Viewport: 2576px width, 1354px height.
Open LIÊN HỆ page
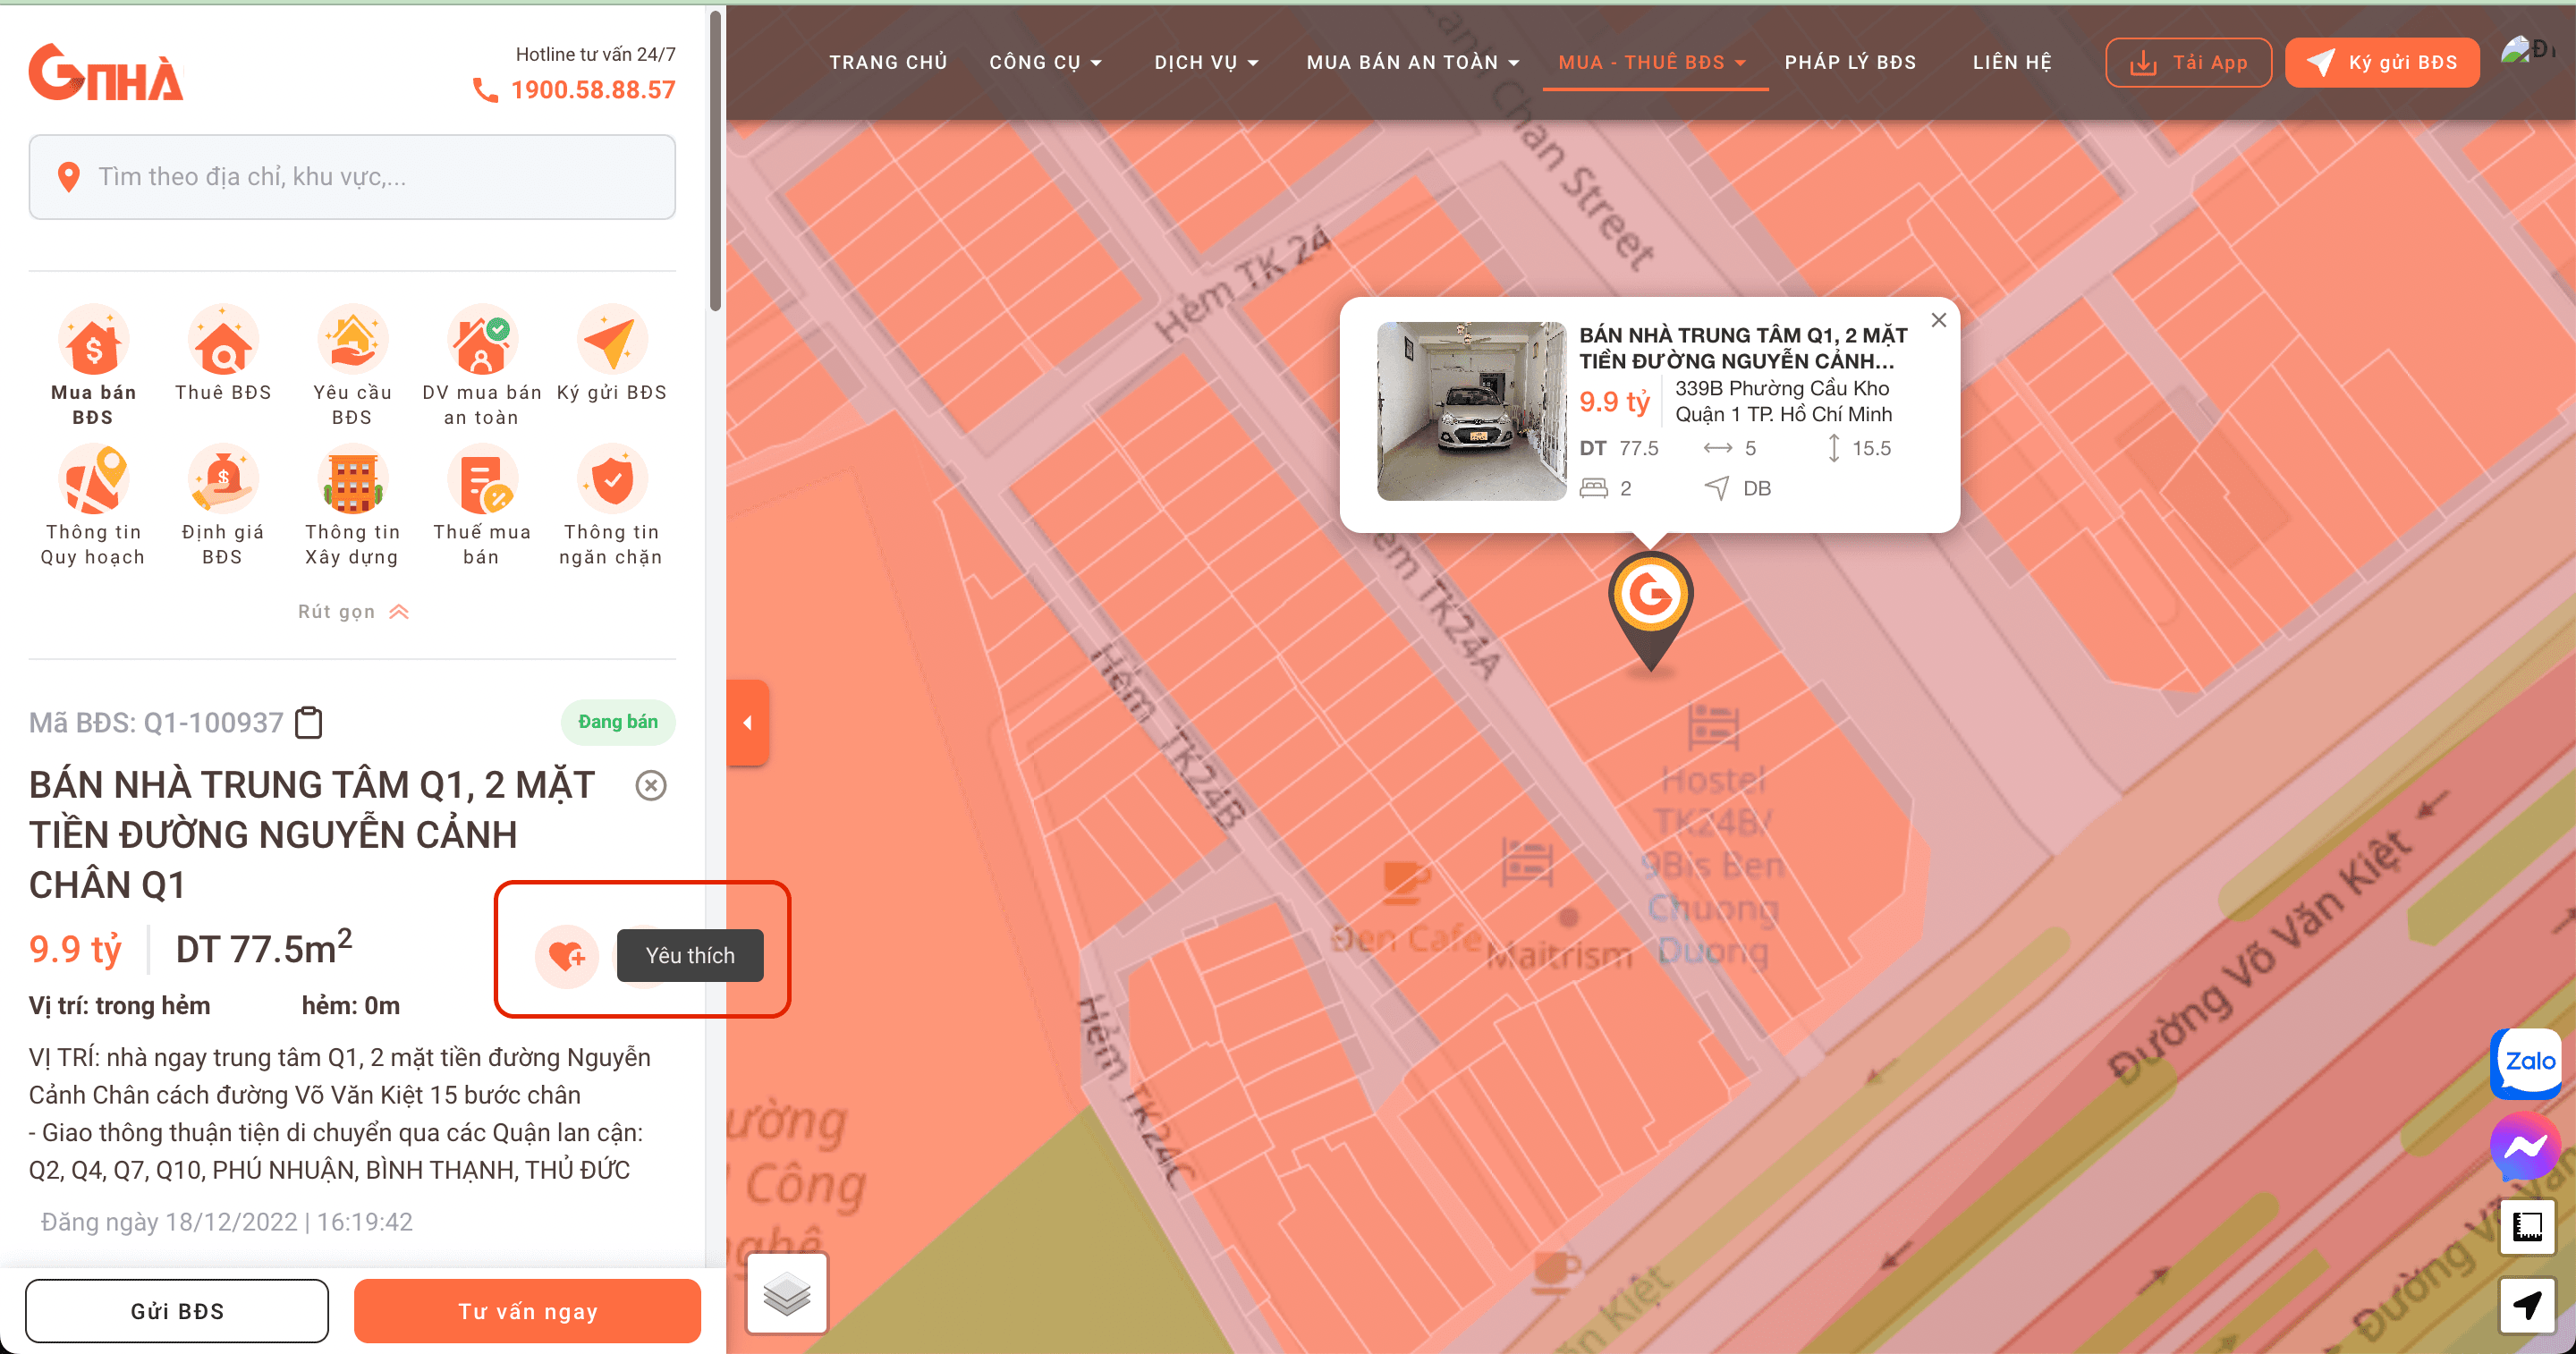click(x=2012, y=62)
